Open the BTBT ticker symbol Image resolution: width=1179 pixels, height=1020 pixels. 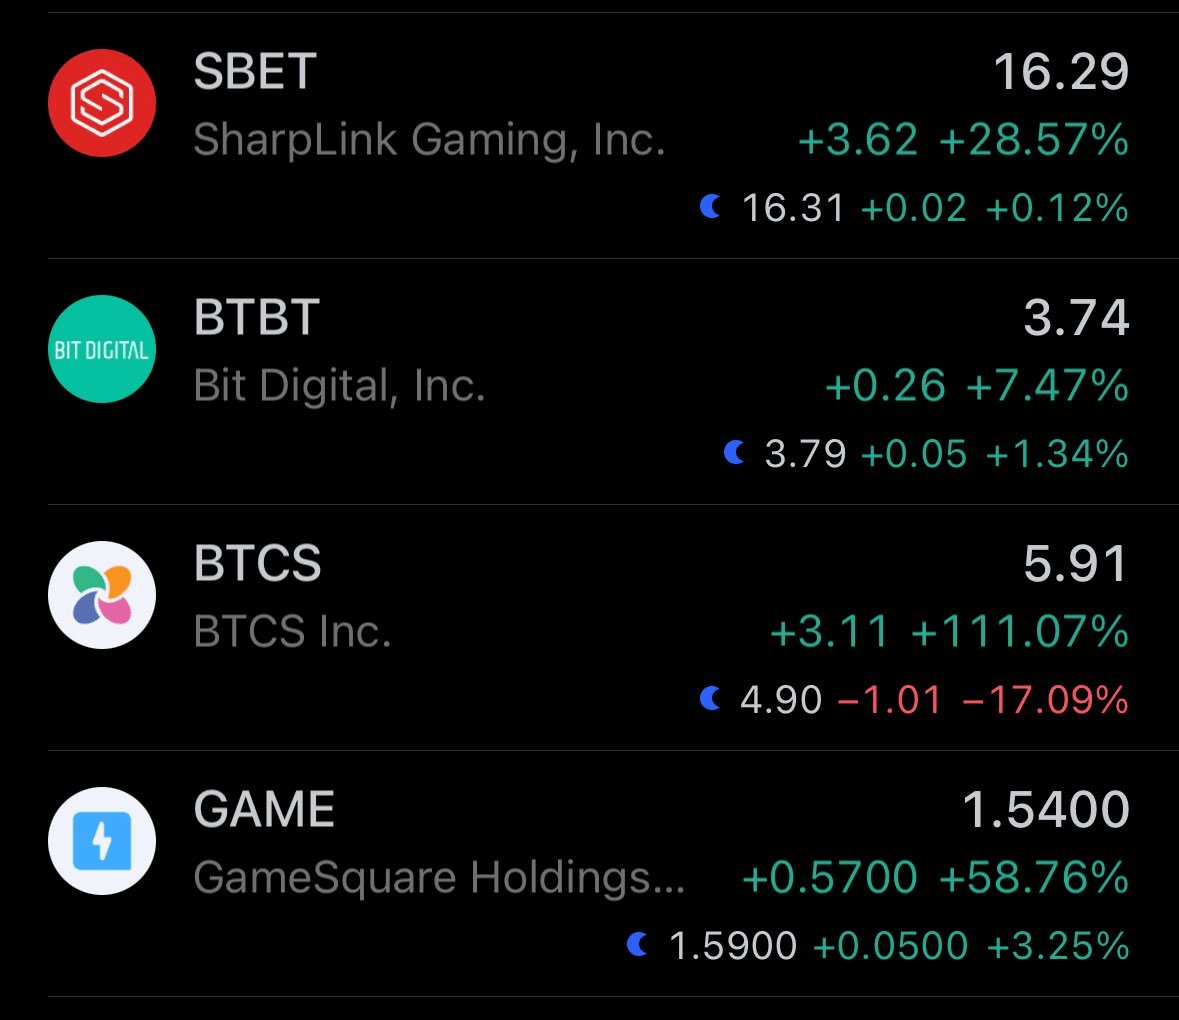pyautogui.click(x=257, y=318)
